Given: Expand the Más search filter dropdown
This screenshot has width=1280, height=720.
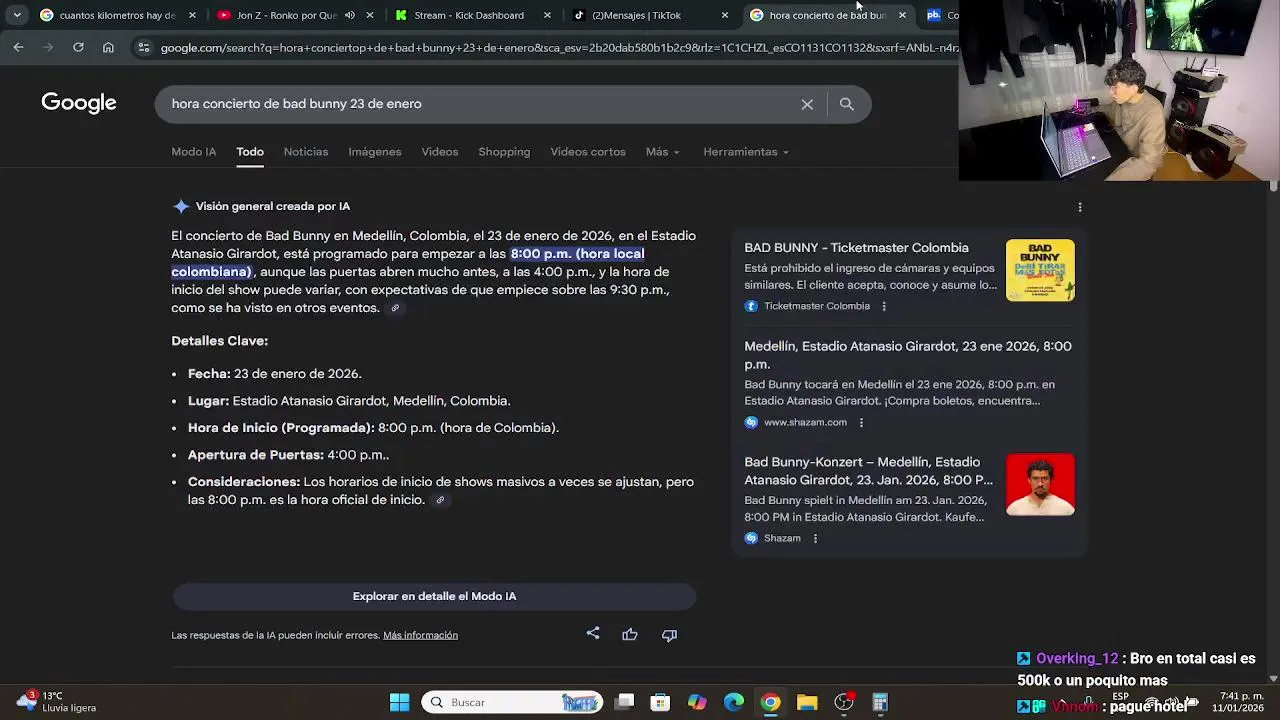Looking at the screenshot, I should coord(662,152).
